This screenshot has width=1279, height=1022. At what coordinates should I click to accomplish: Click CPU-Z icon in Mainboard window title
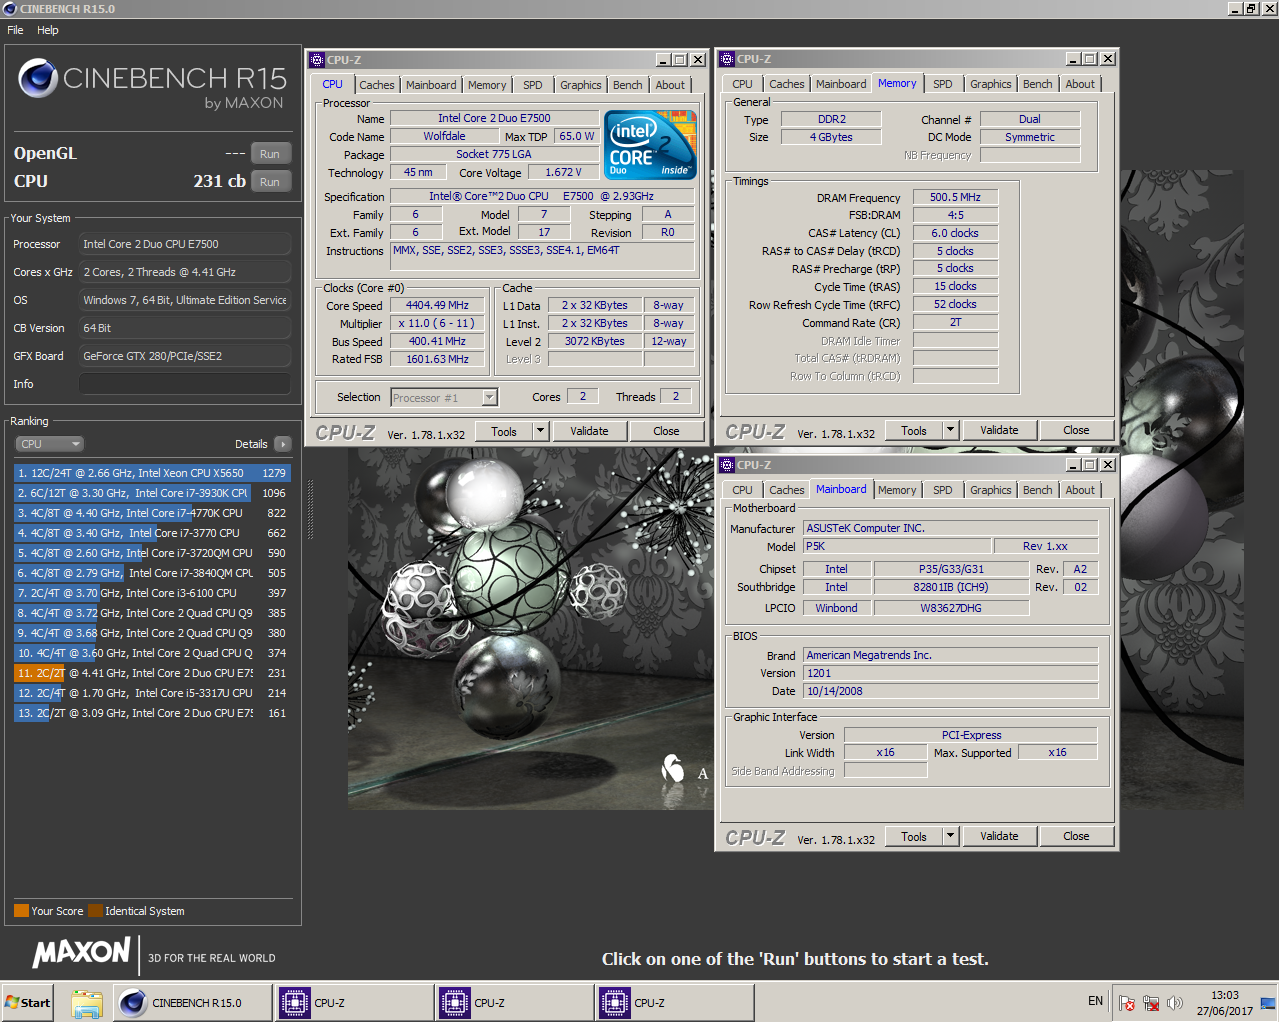[x=727, y=465]
